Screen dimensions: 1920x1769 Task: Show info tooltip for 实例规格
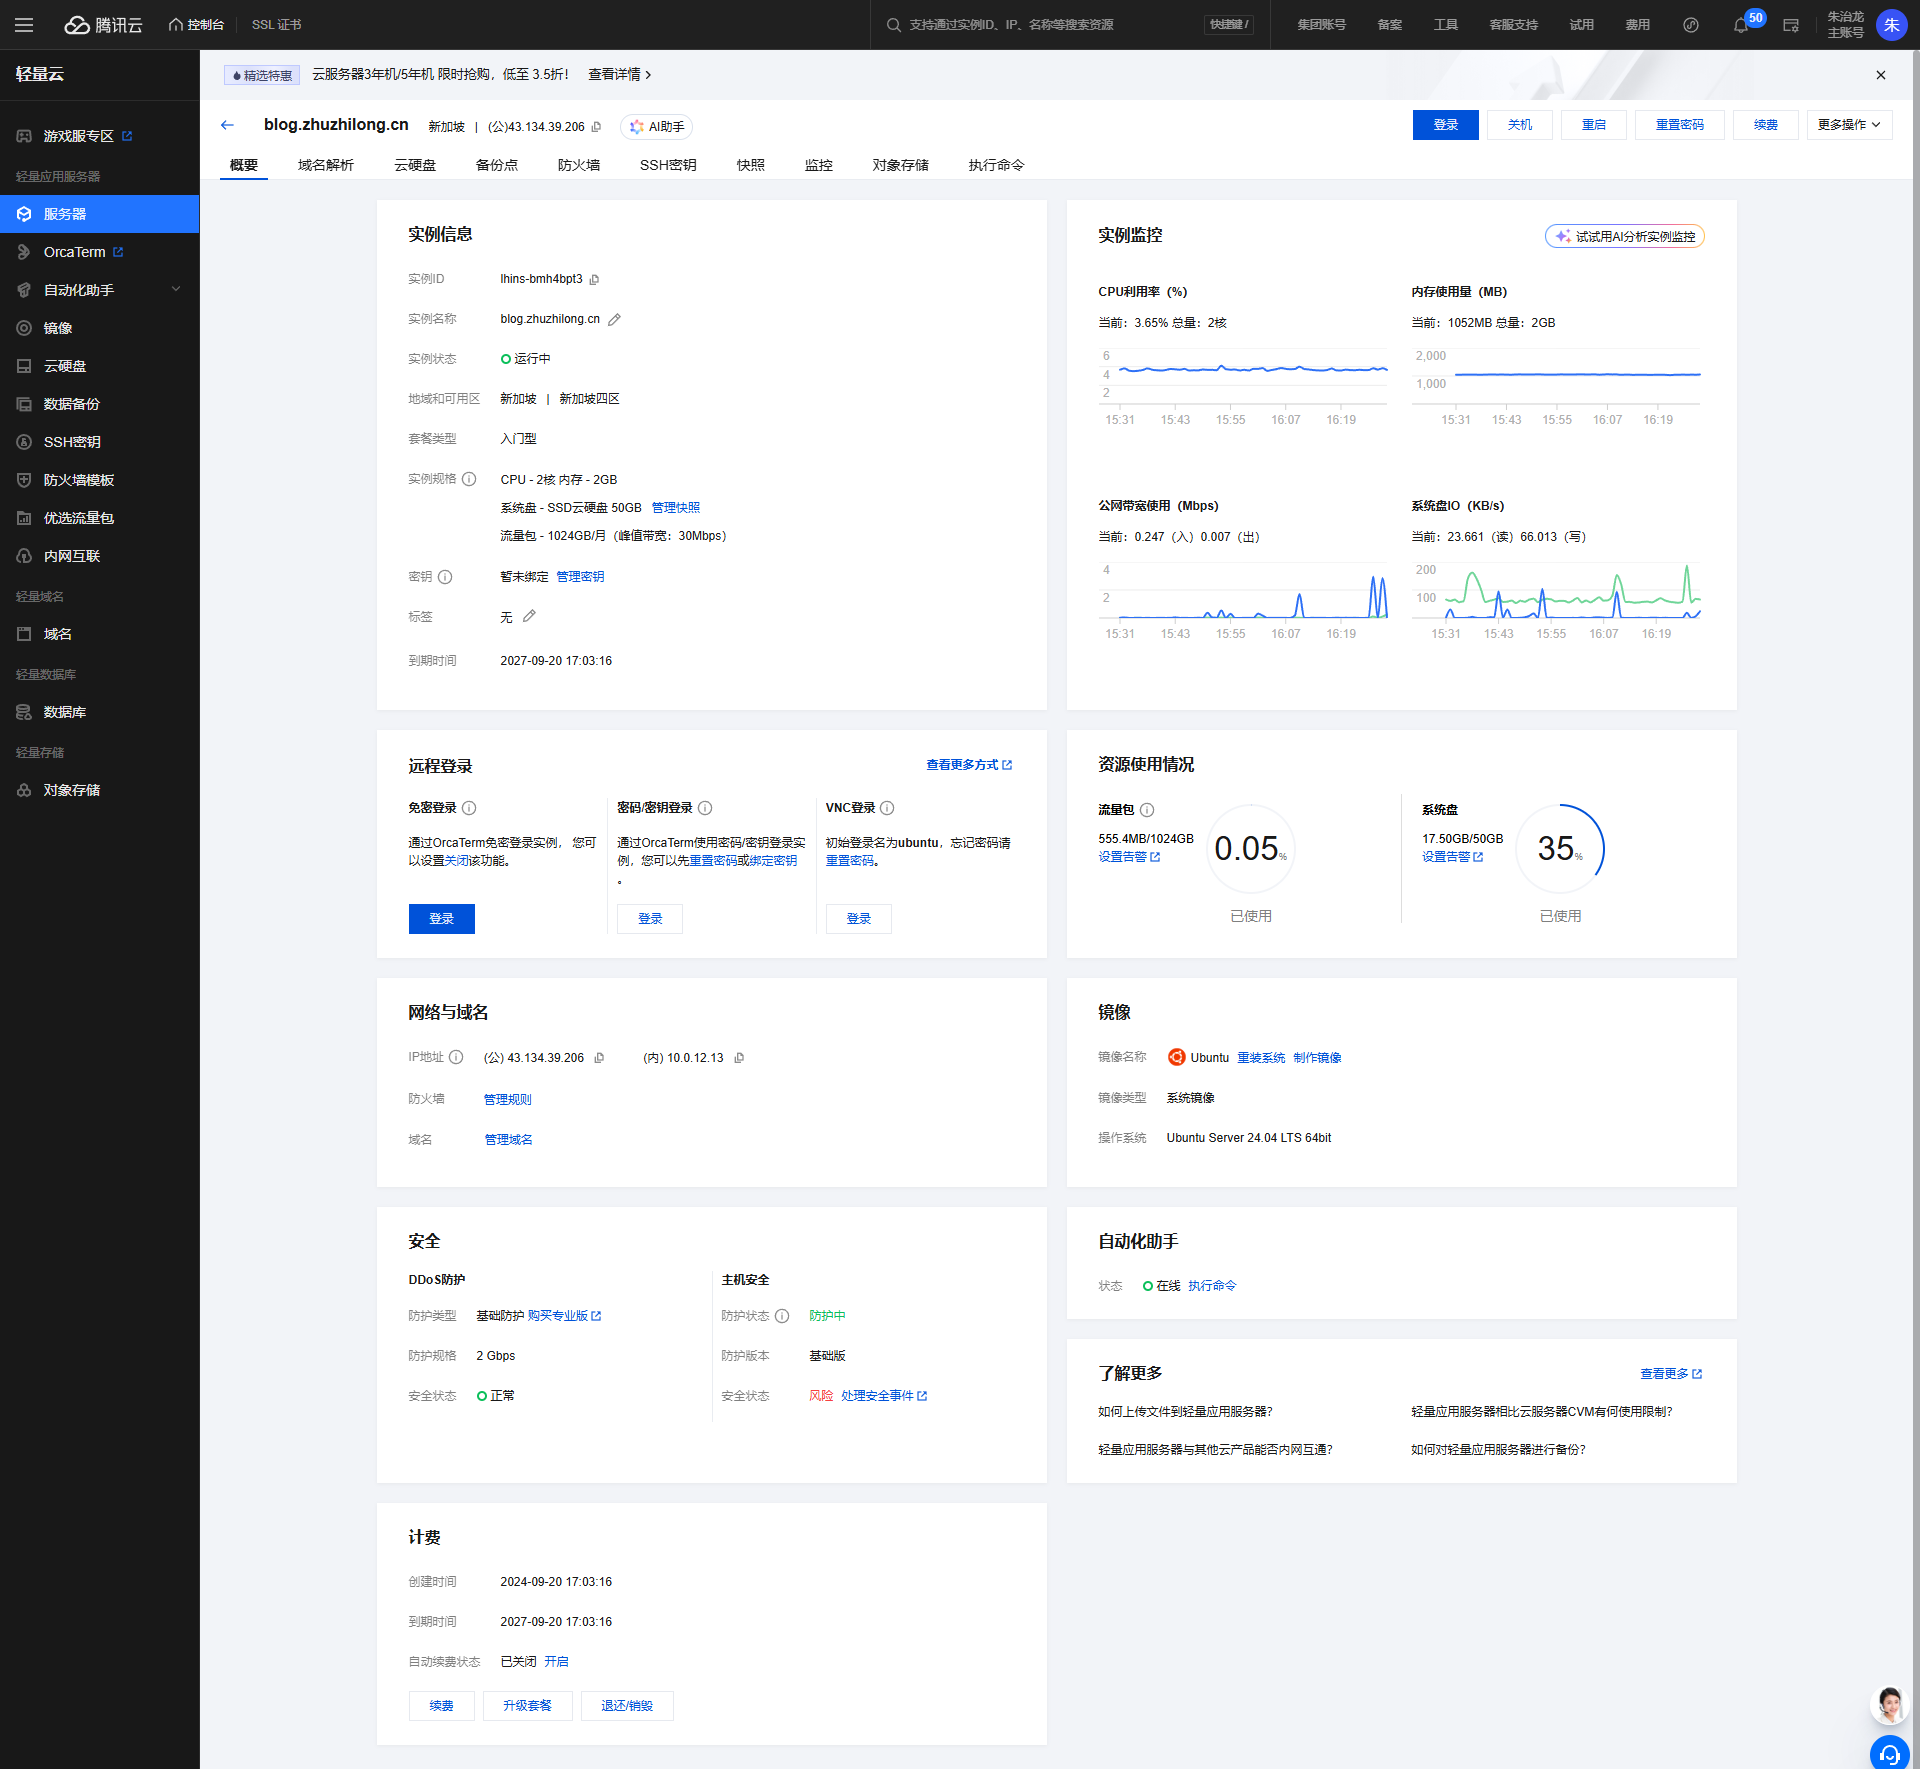point(469,479)
